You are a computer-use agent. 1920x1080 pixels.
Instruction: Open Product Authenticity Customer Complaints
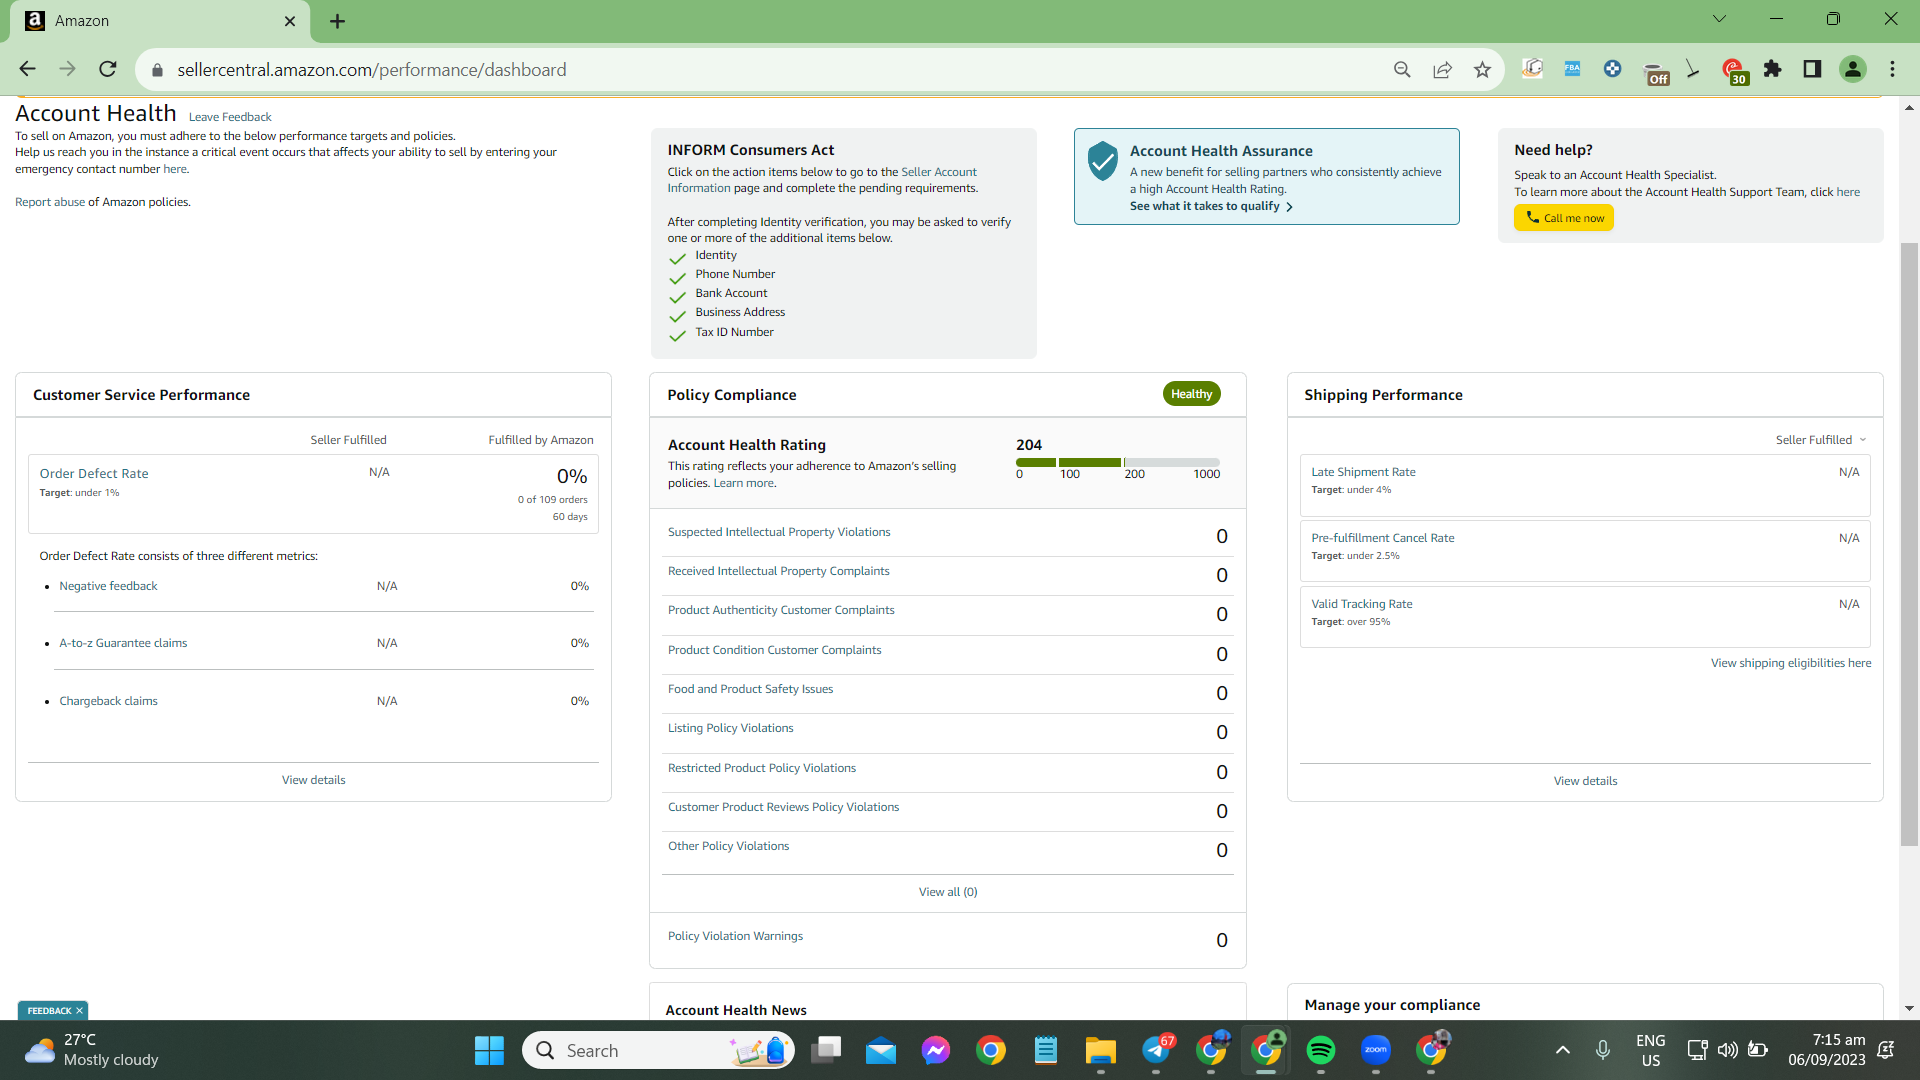tap(781, 610)
